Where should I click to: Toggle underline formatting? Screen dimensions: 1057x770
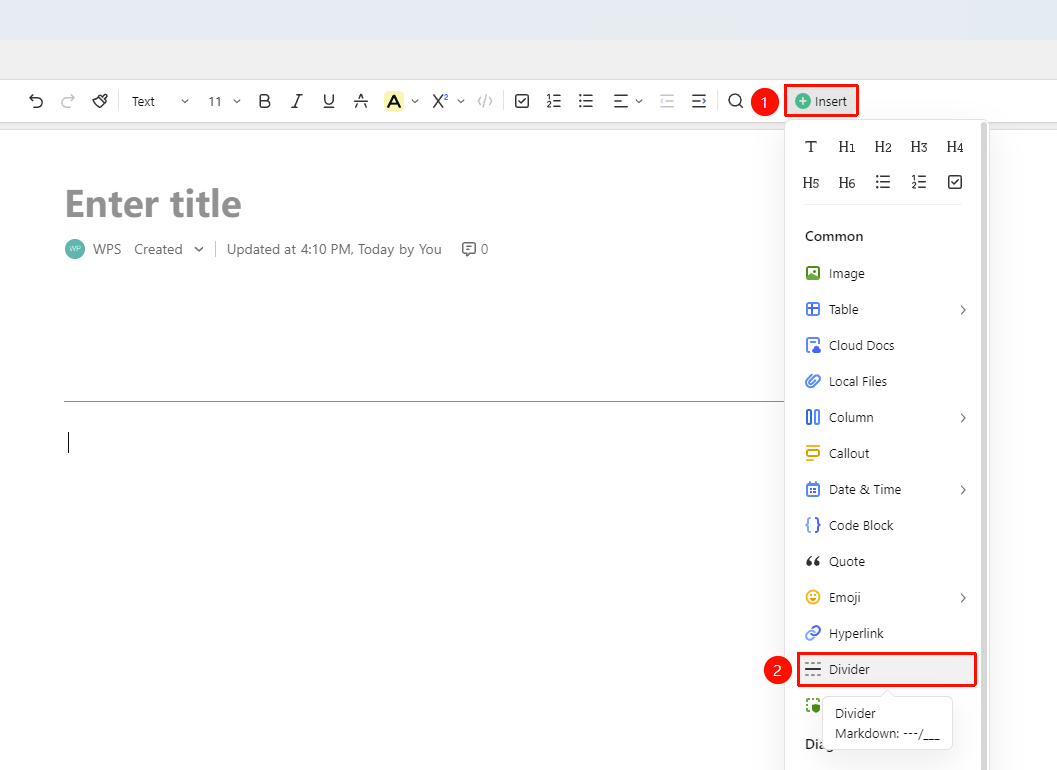click(329, 101)
